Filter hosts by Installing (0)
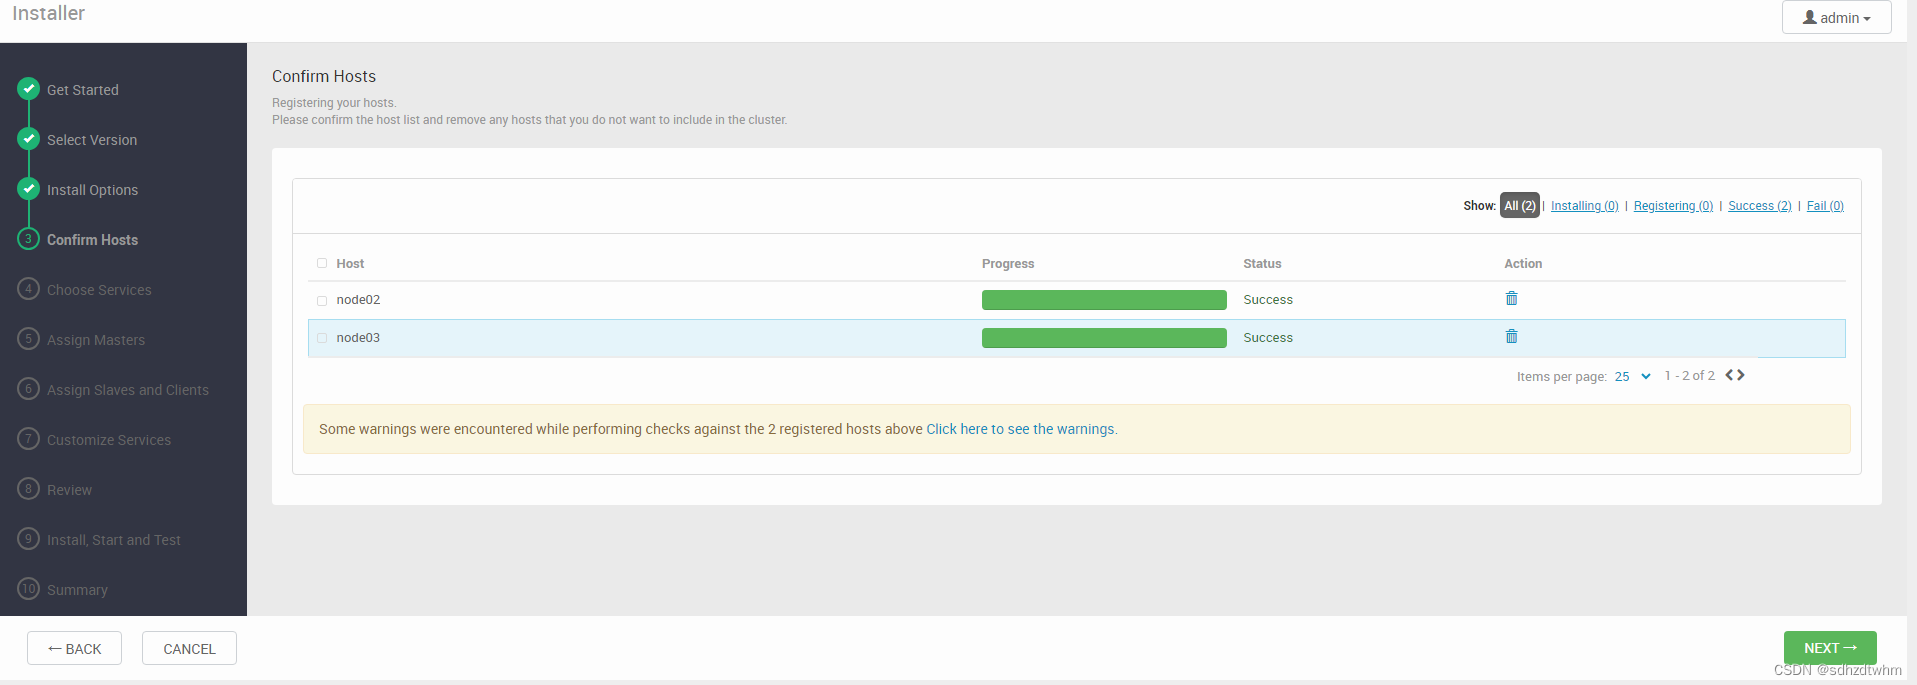 [1584, 206]
